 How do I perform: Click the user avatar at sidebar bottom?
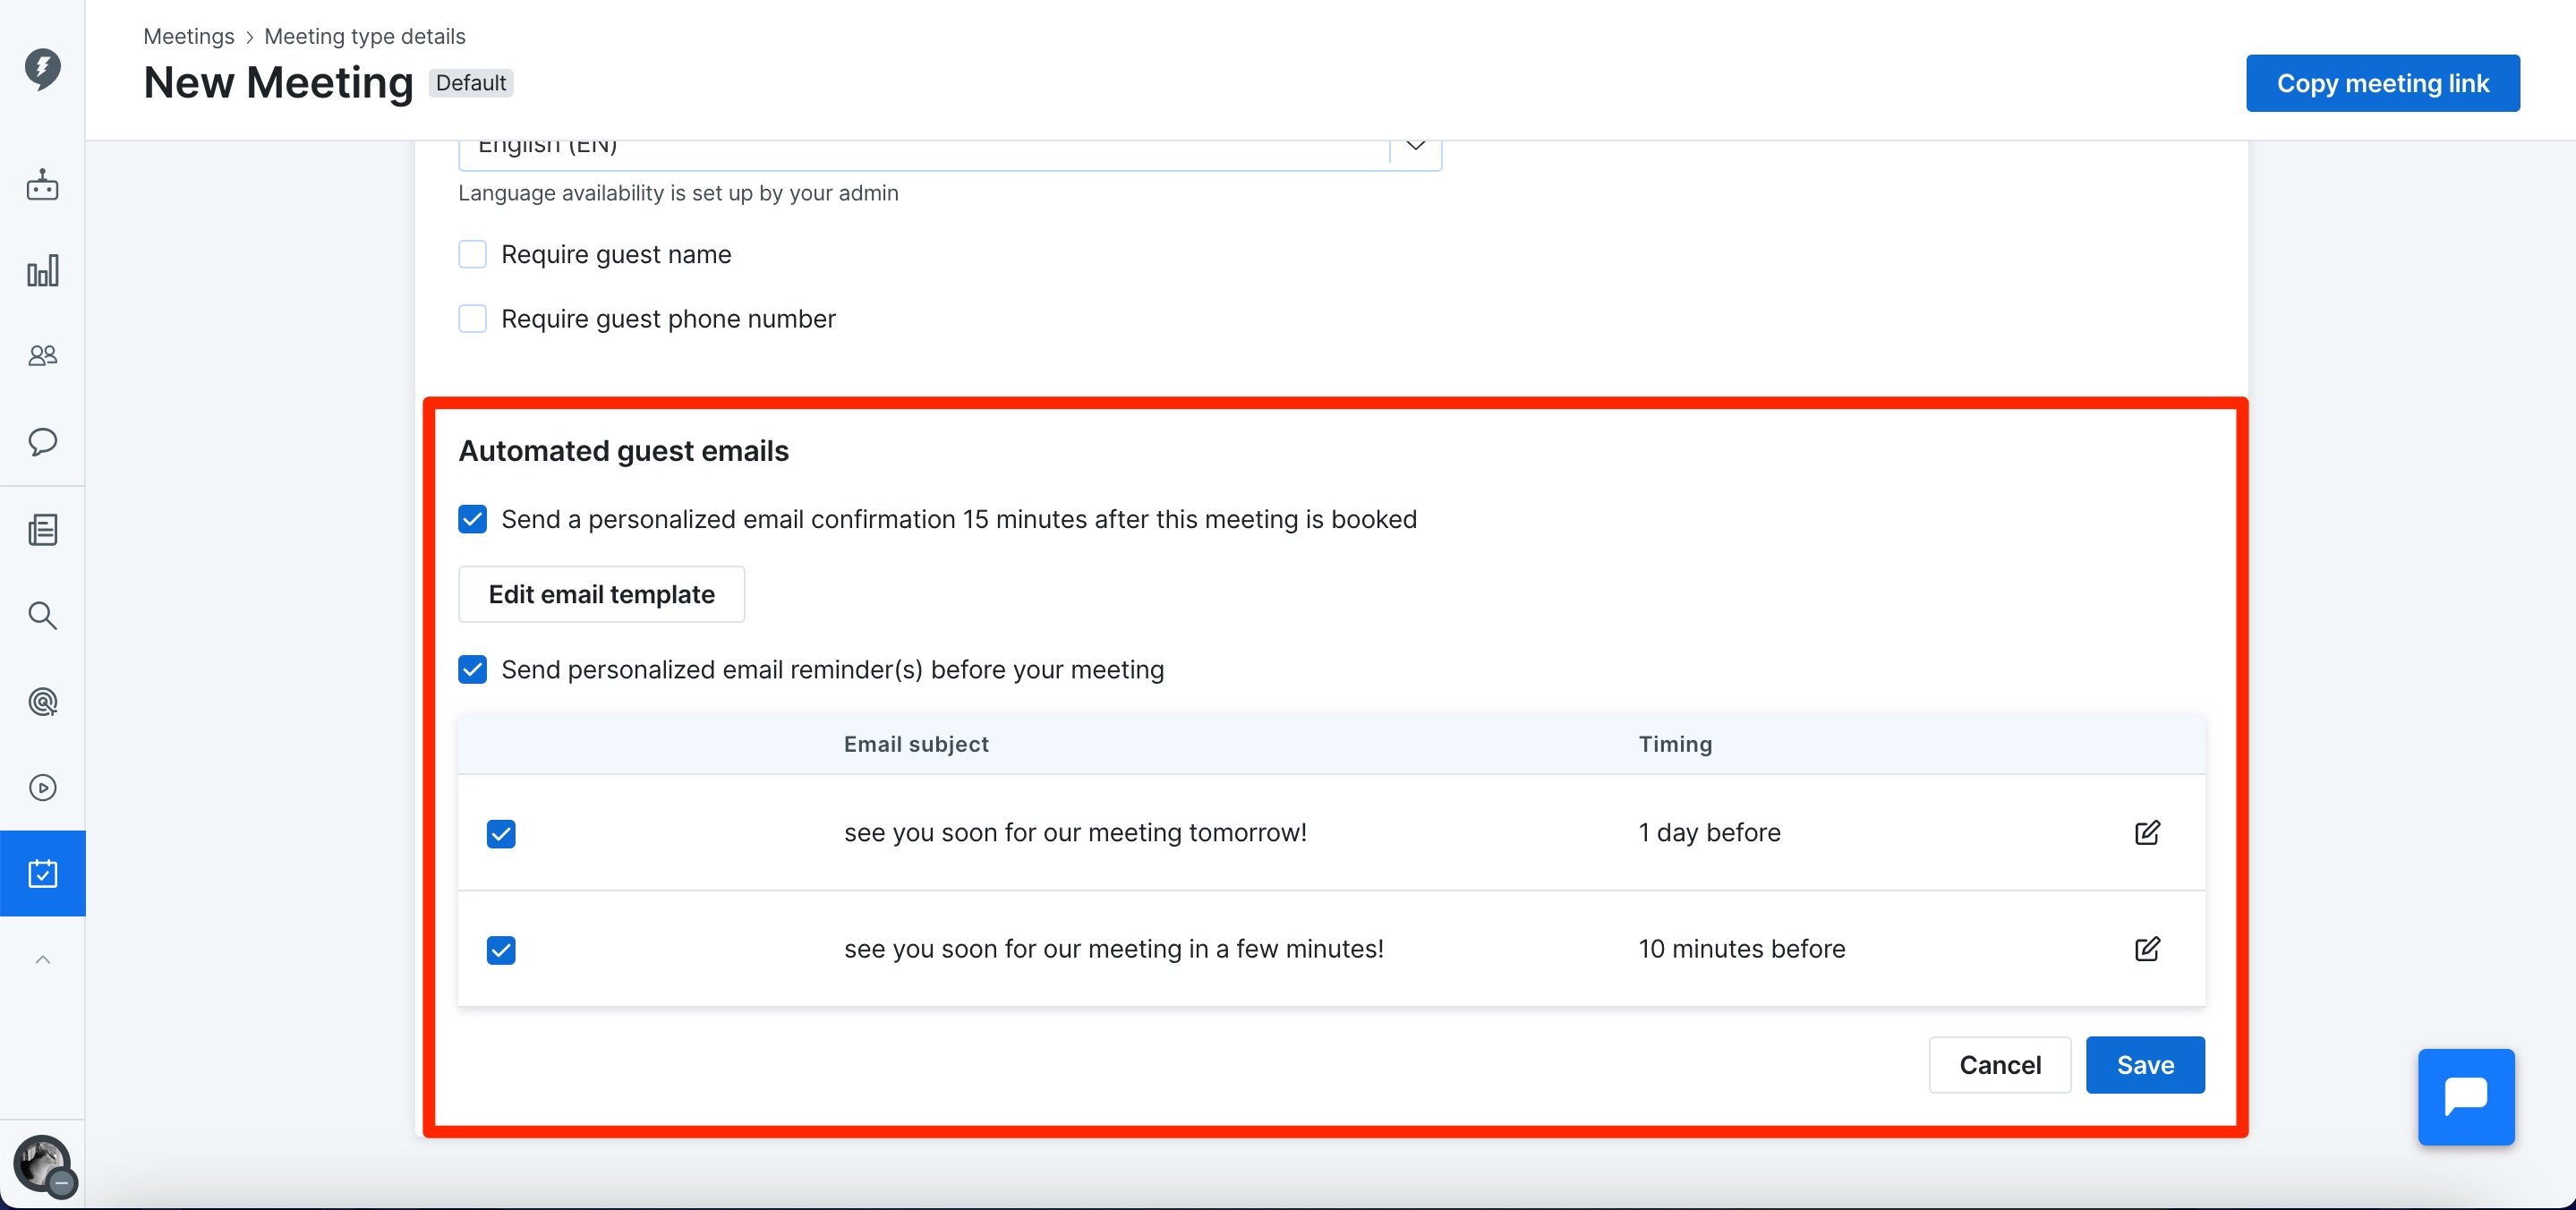click(42, 1164)
